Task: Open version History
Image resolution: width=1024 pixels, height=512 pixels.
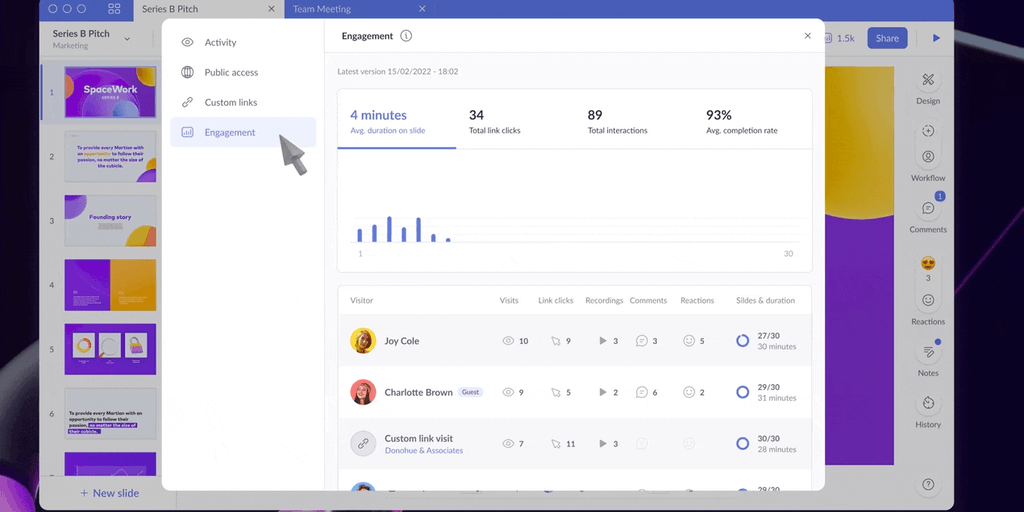Action: point(928,403)
